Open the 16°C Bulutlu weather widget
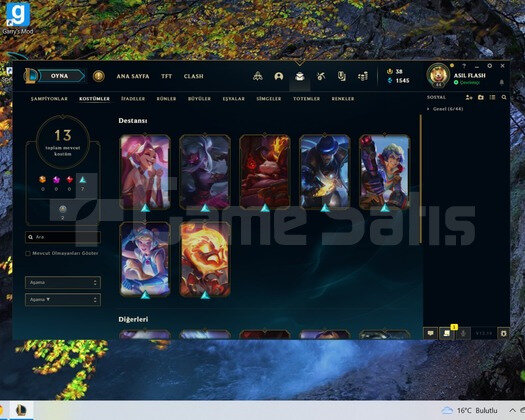The width and height of the screenshot is (525, 420). coord(469,411)
